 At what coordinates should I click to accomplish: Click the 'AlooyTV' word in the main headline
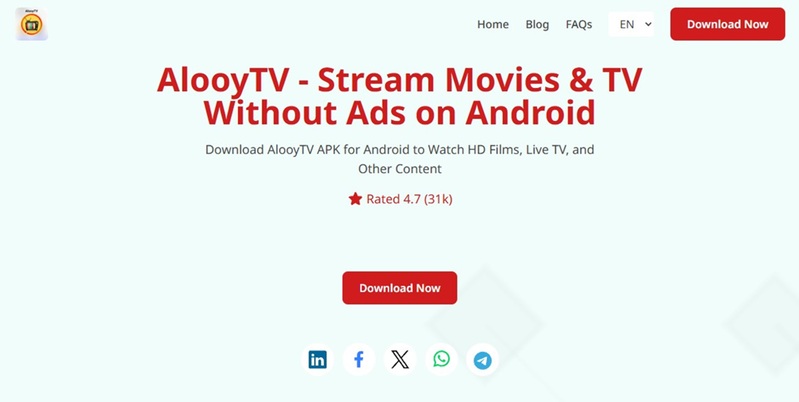(223, 81)
